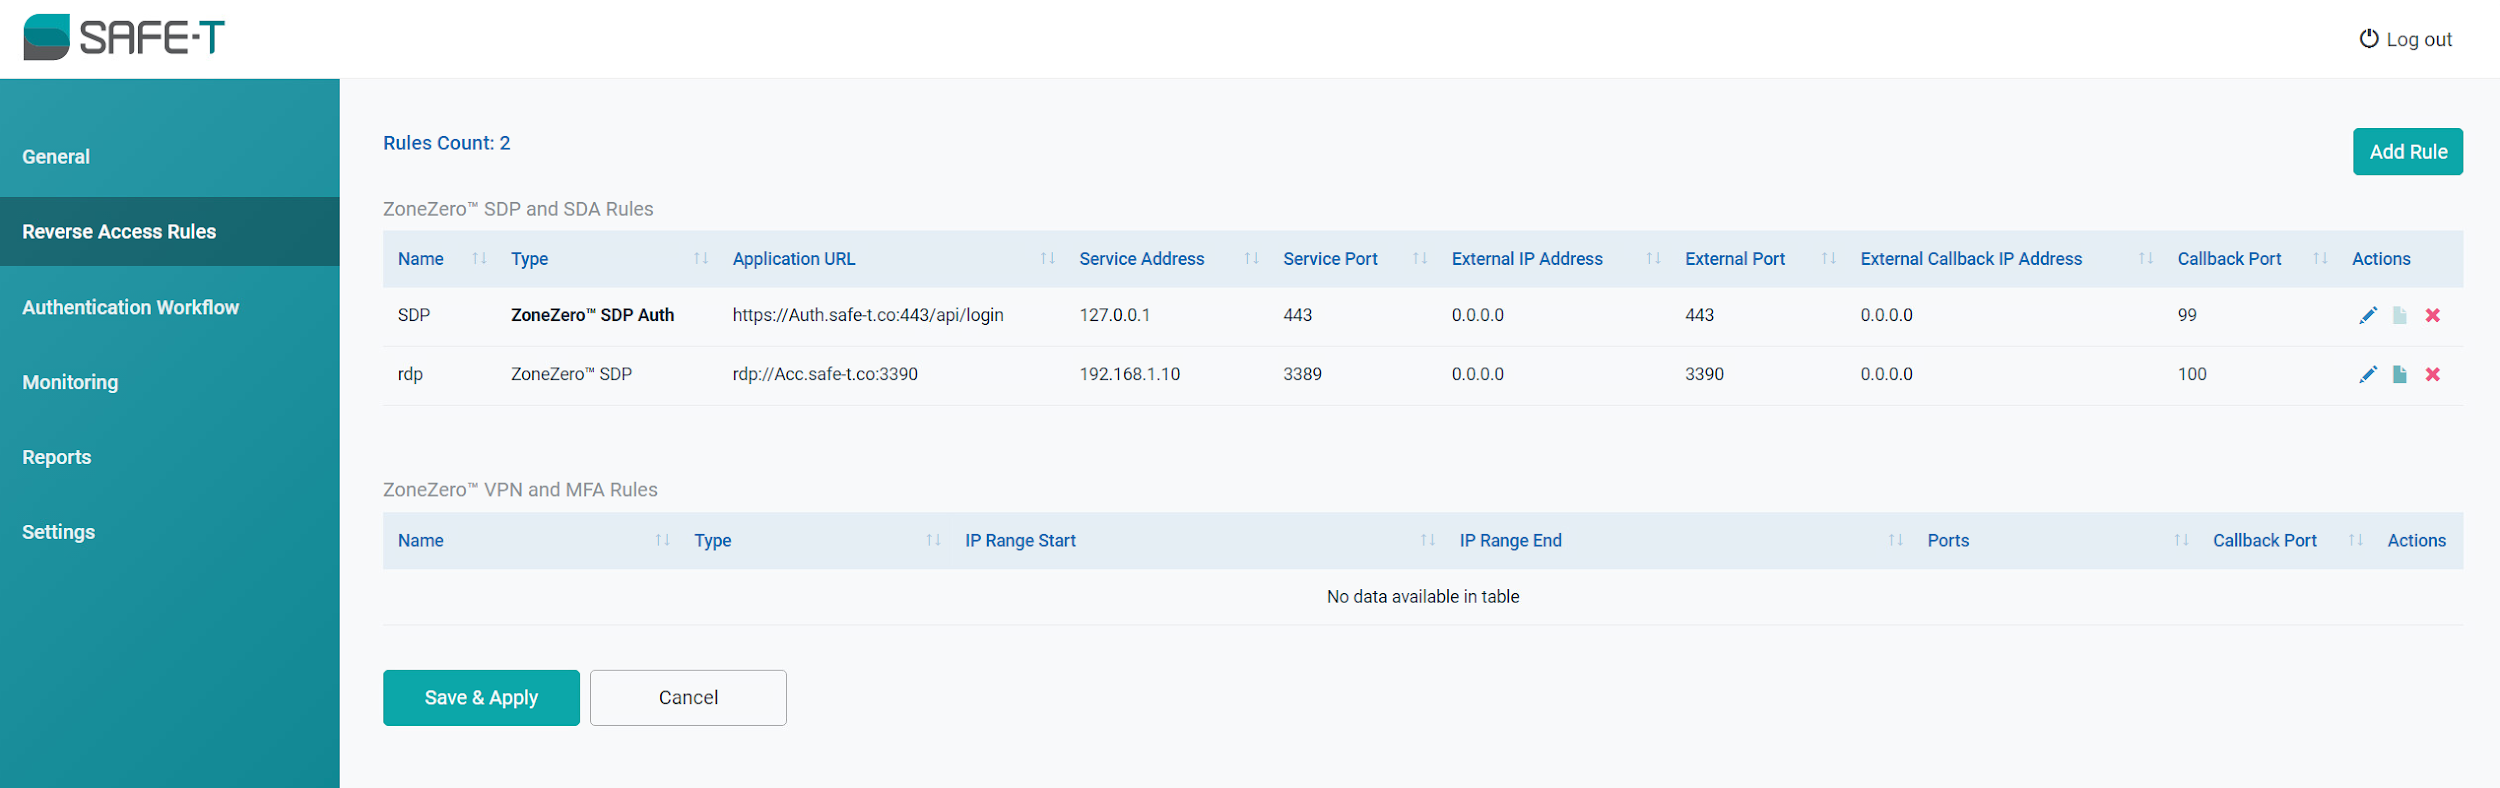This screenshot has height=788, width=2500.
Task: Edit the rdp rule with pencil icon
Action: [2367, 375]
